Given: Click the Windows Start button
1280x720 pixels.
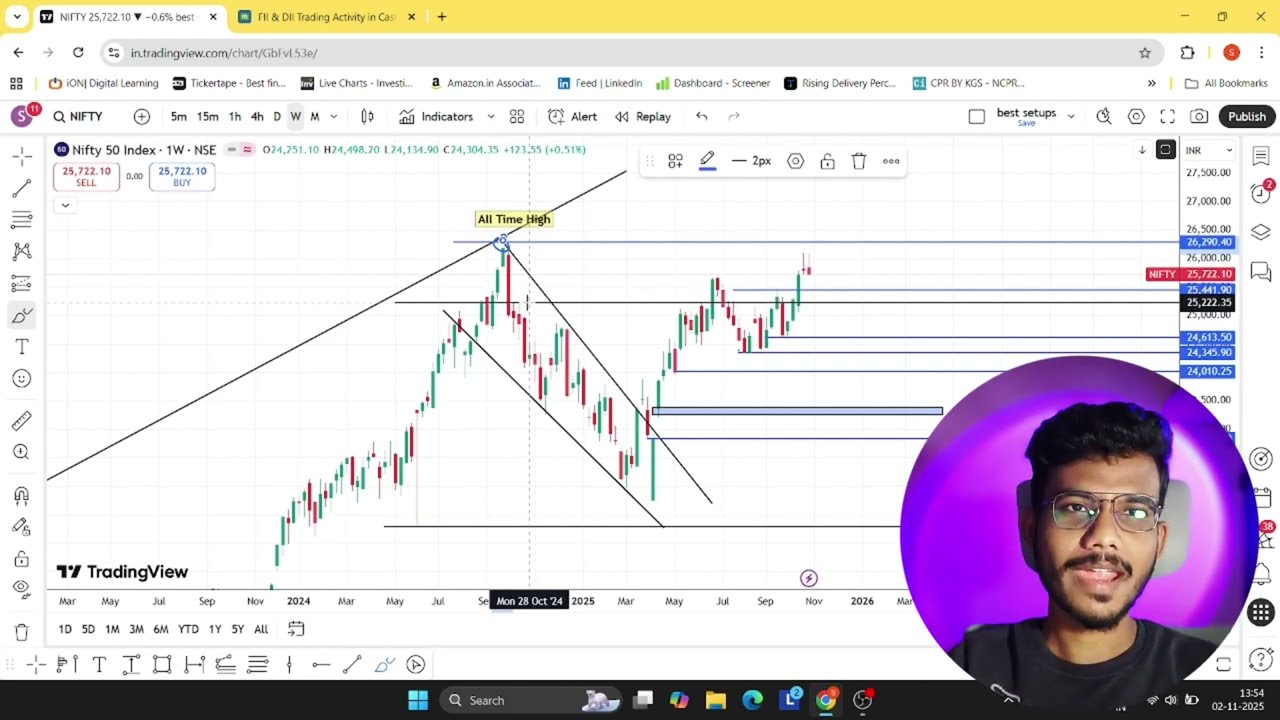Looking at the screenshot, I should click(x=418, y=700).
